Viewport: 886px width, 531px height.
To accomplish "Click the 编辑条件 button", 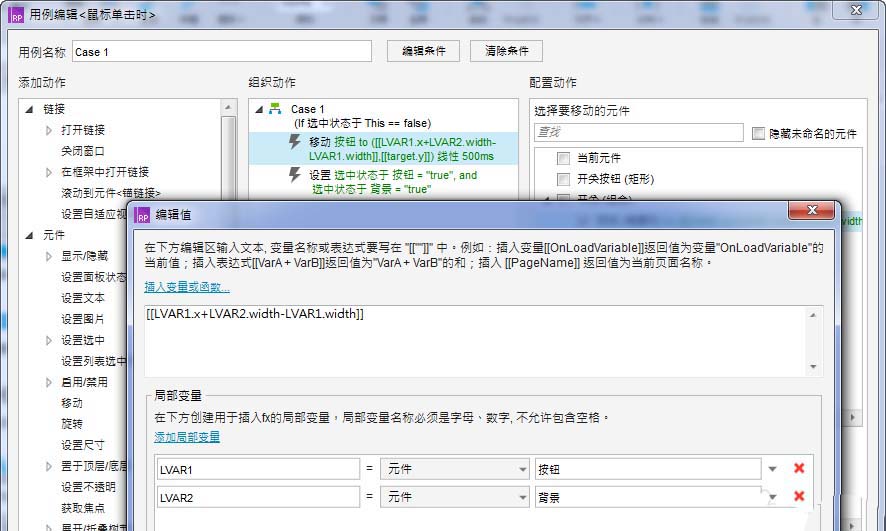I will 423,51.
